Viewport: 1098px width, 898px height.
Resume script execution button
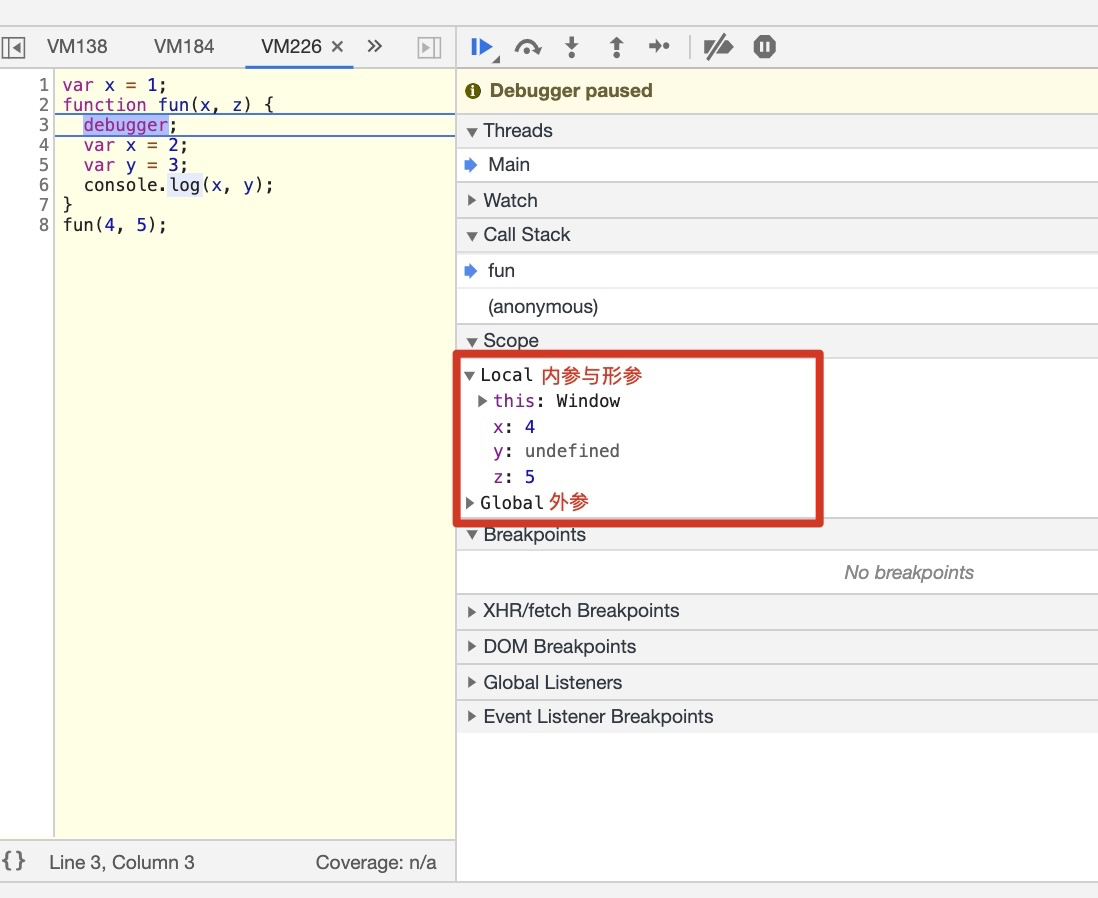click(x=482, y=48)
